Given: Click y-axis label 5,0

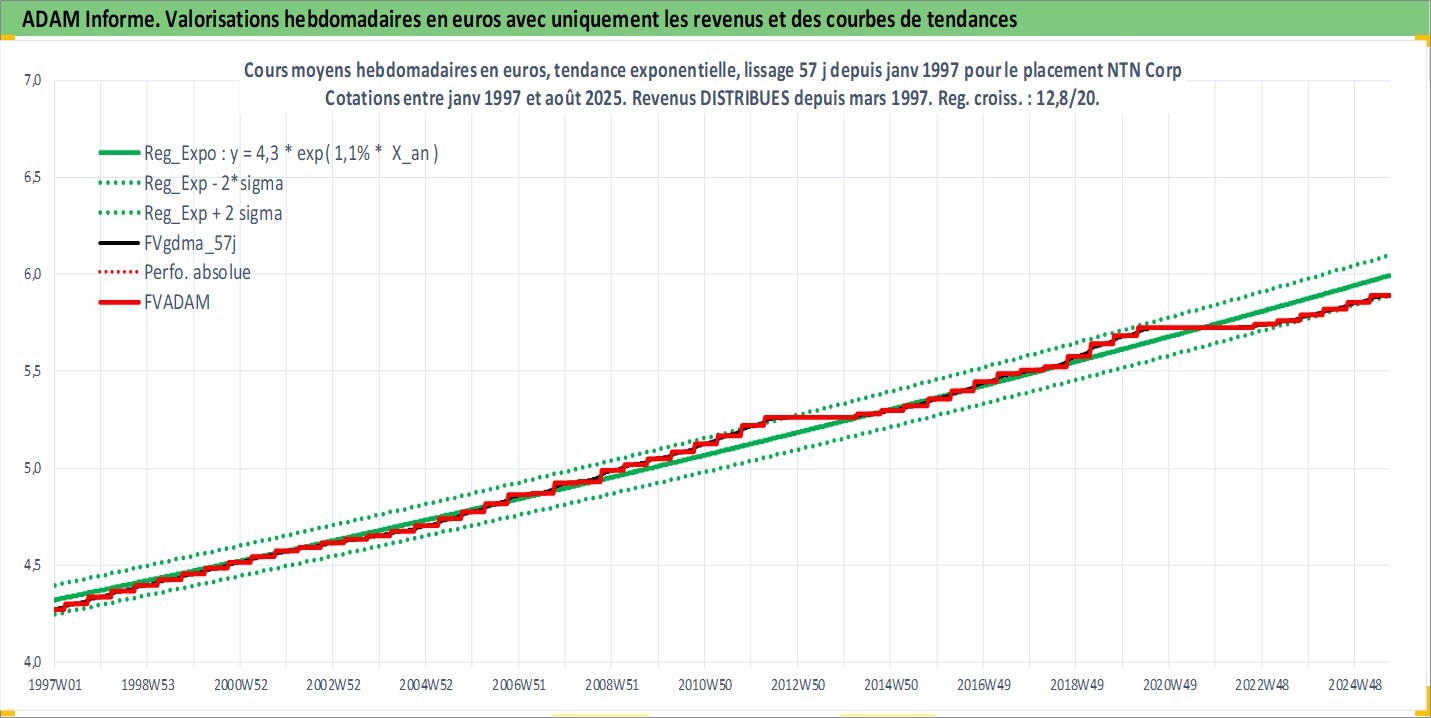Looking at the screenshot, I should pos(31,468).
